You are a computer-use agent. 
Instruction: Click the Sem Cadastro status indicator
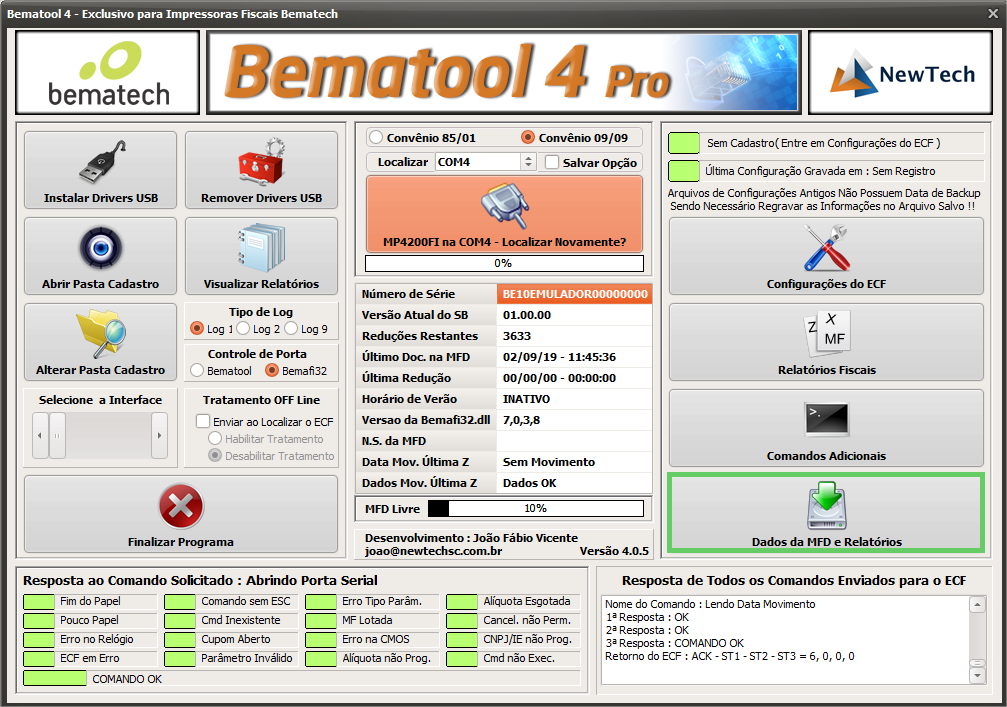pyautogui.click(x=684, y=143)
